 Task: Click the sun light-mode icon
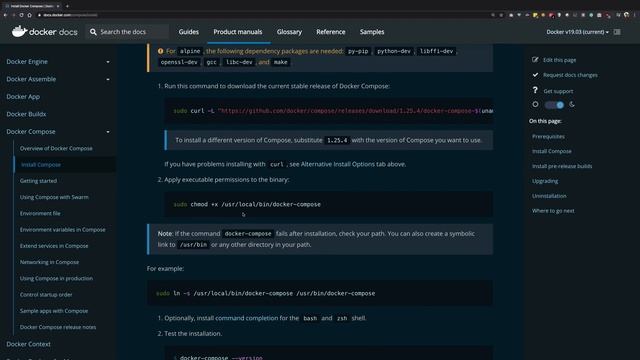535,104
